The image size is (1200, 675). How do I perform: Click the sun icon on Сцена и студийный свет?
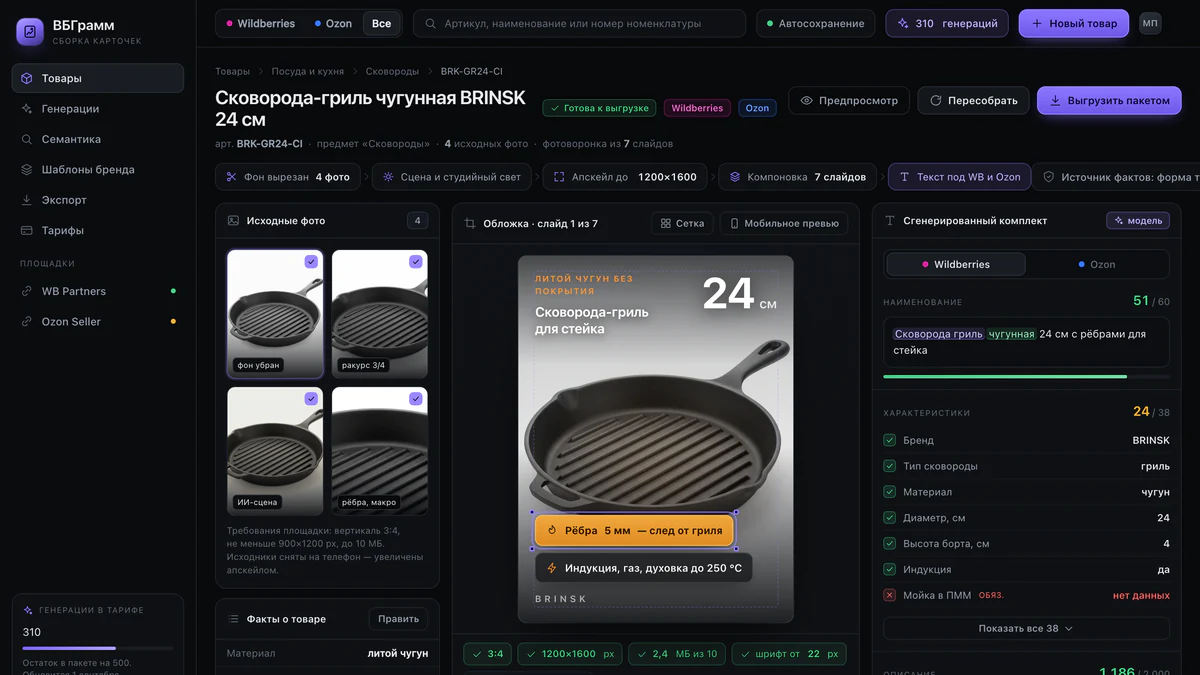[x=388, y=177]
